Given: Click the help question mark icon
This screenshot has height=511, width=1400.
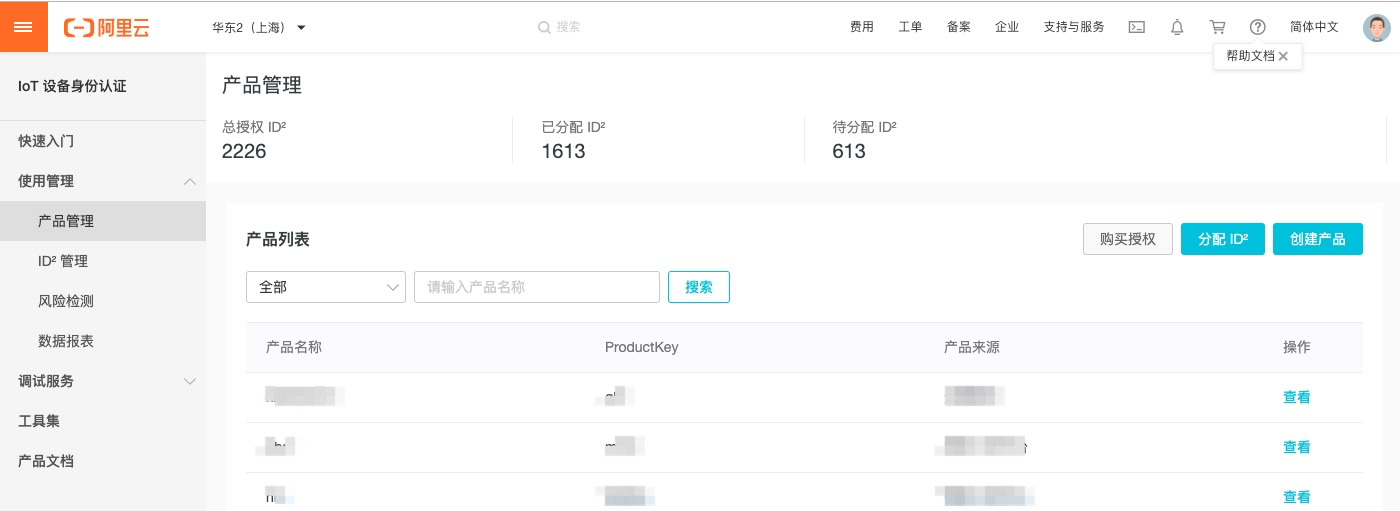Looking at the screenshot, I should click(x=1258, y=28).
